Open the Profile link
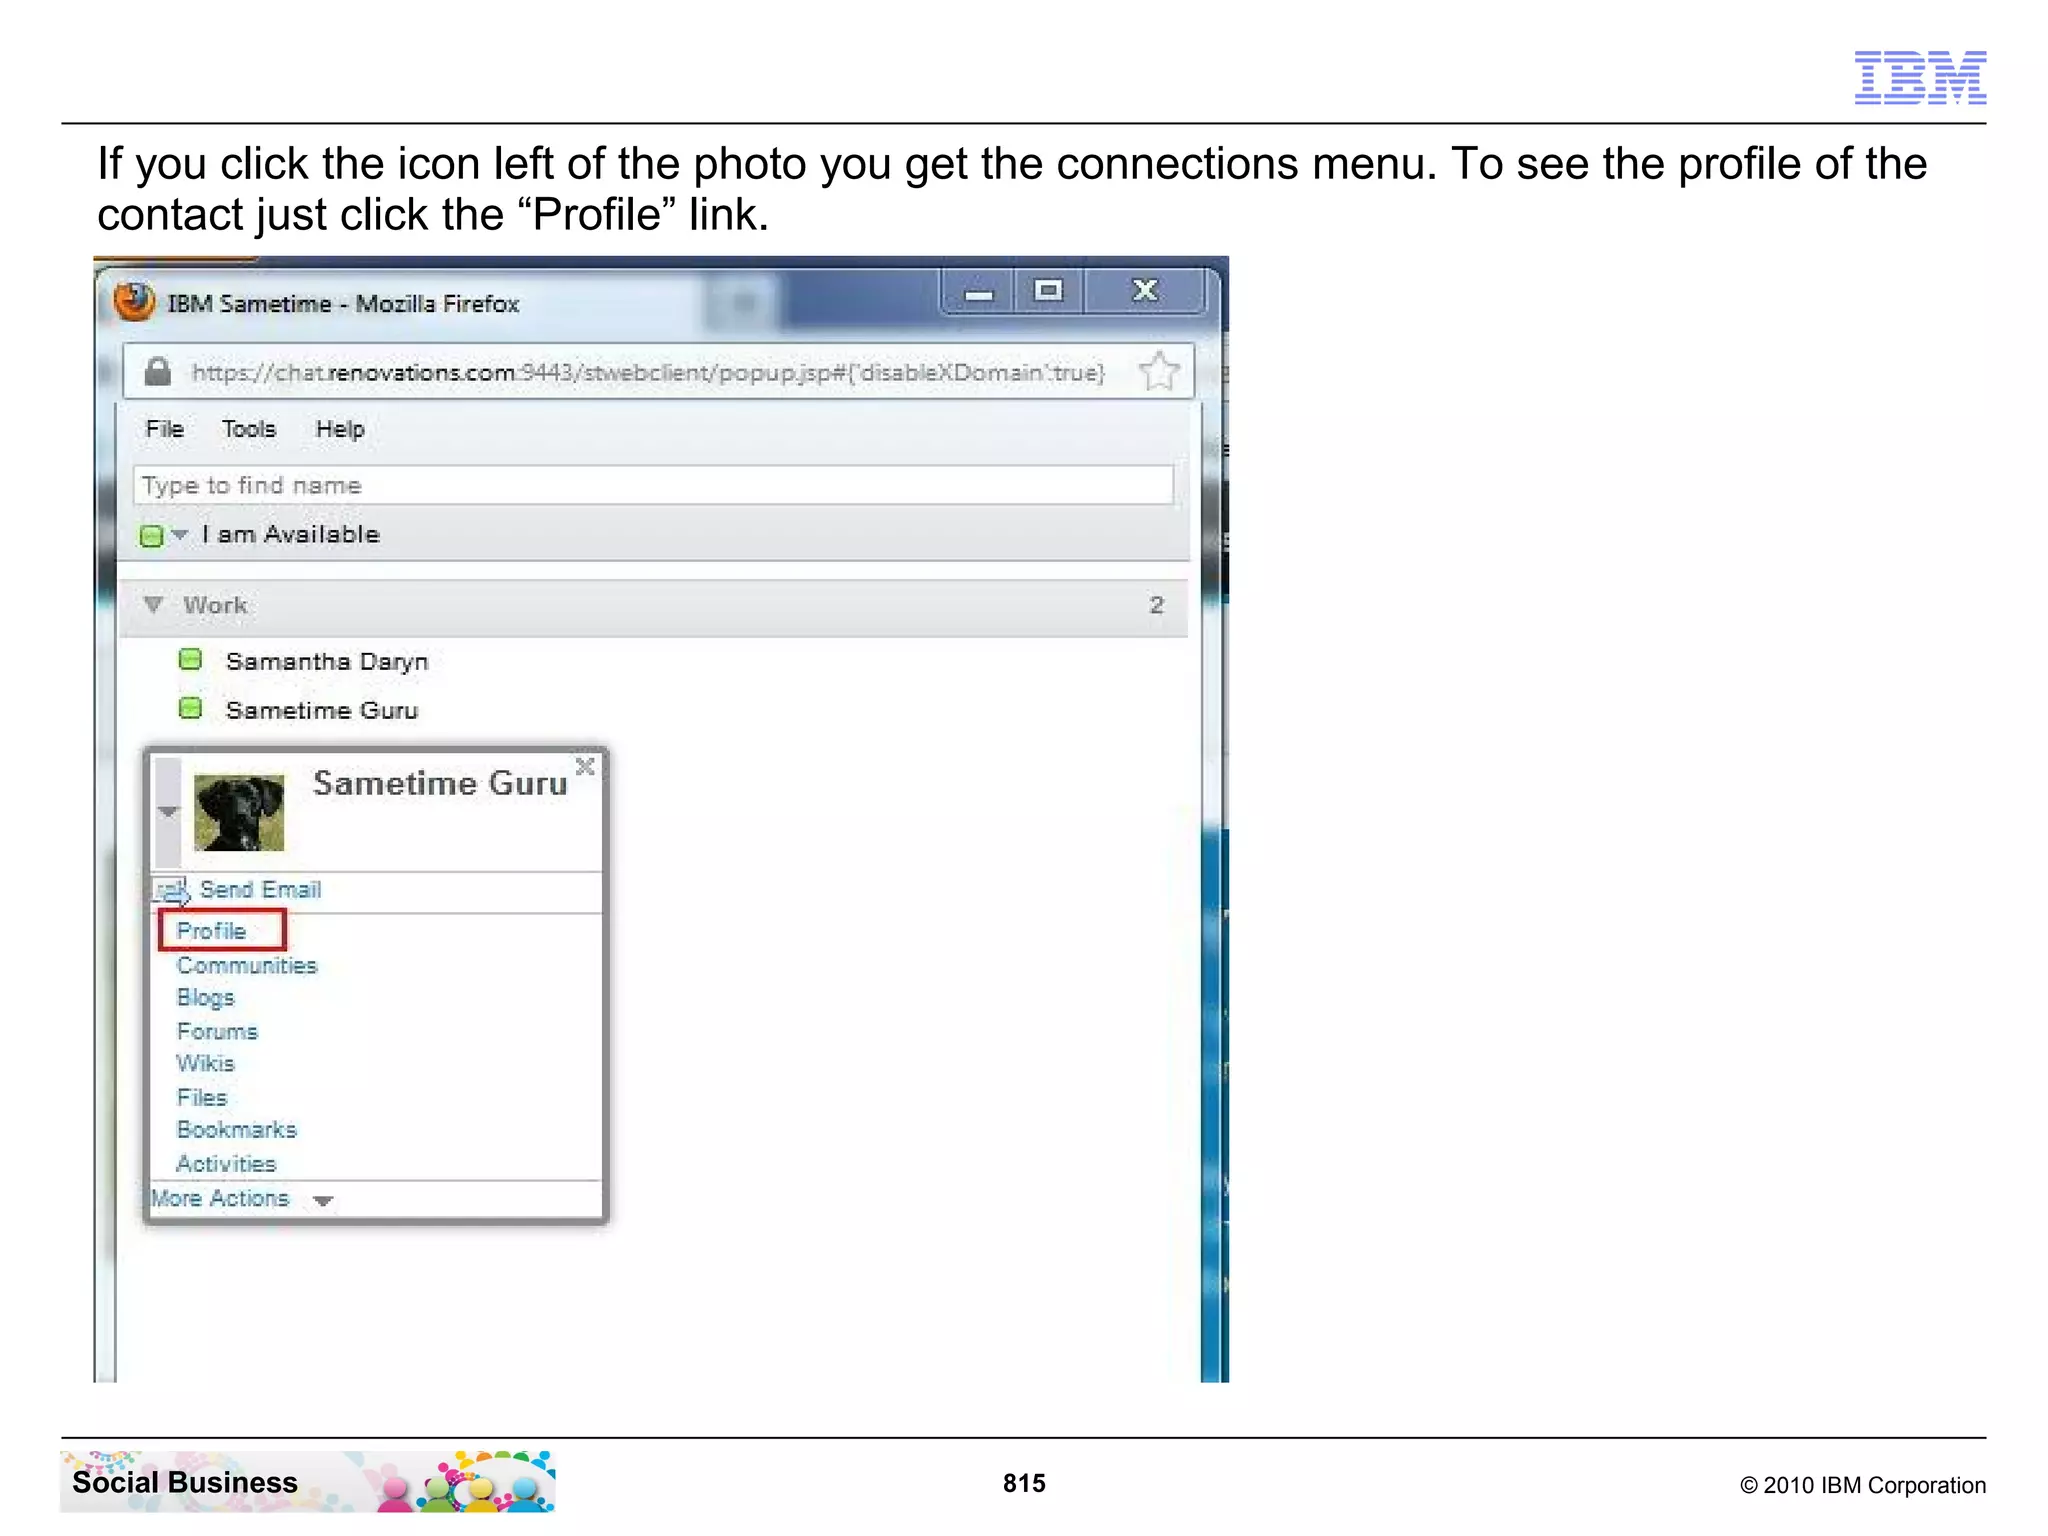Viewport: 2048px width, 1536px height. click(x=211, y=931)
